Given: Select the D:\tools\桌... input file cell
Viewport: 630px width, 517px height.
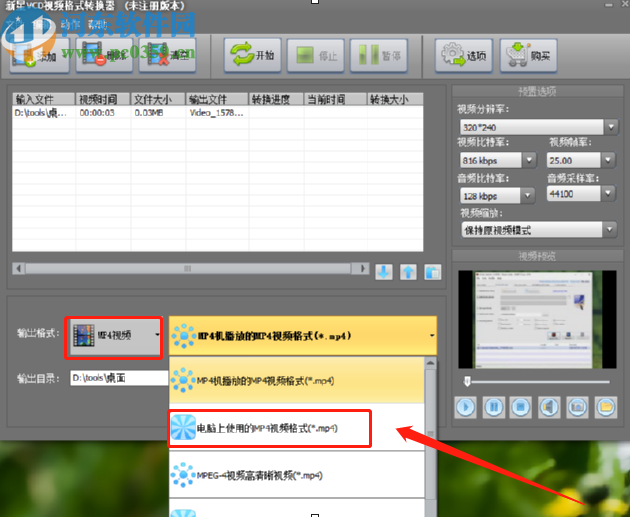Looking at the screenshot, I should (x=44, y=112).
